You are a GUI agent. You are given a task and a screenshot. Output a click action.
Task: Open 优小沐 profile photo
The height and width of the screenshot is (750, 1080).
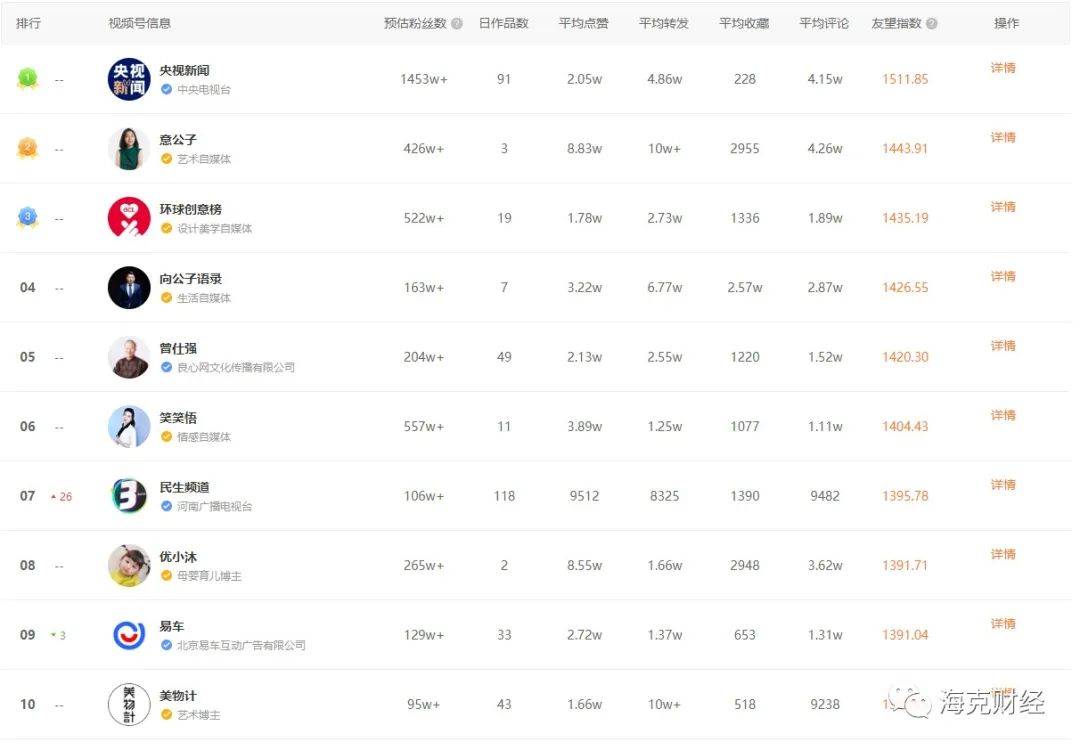(x=129, y=565)
